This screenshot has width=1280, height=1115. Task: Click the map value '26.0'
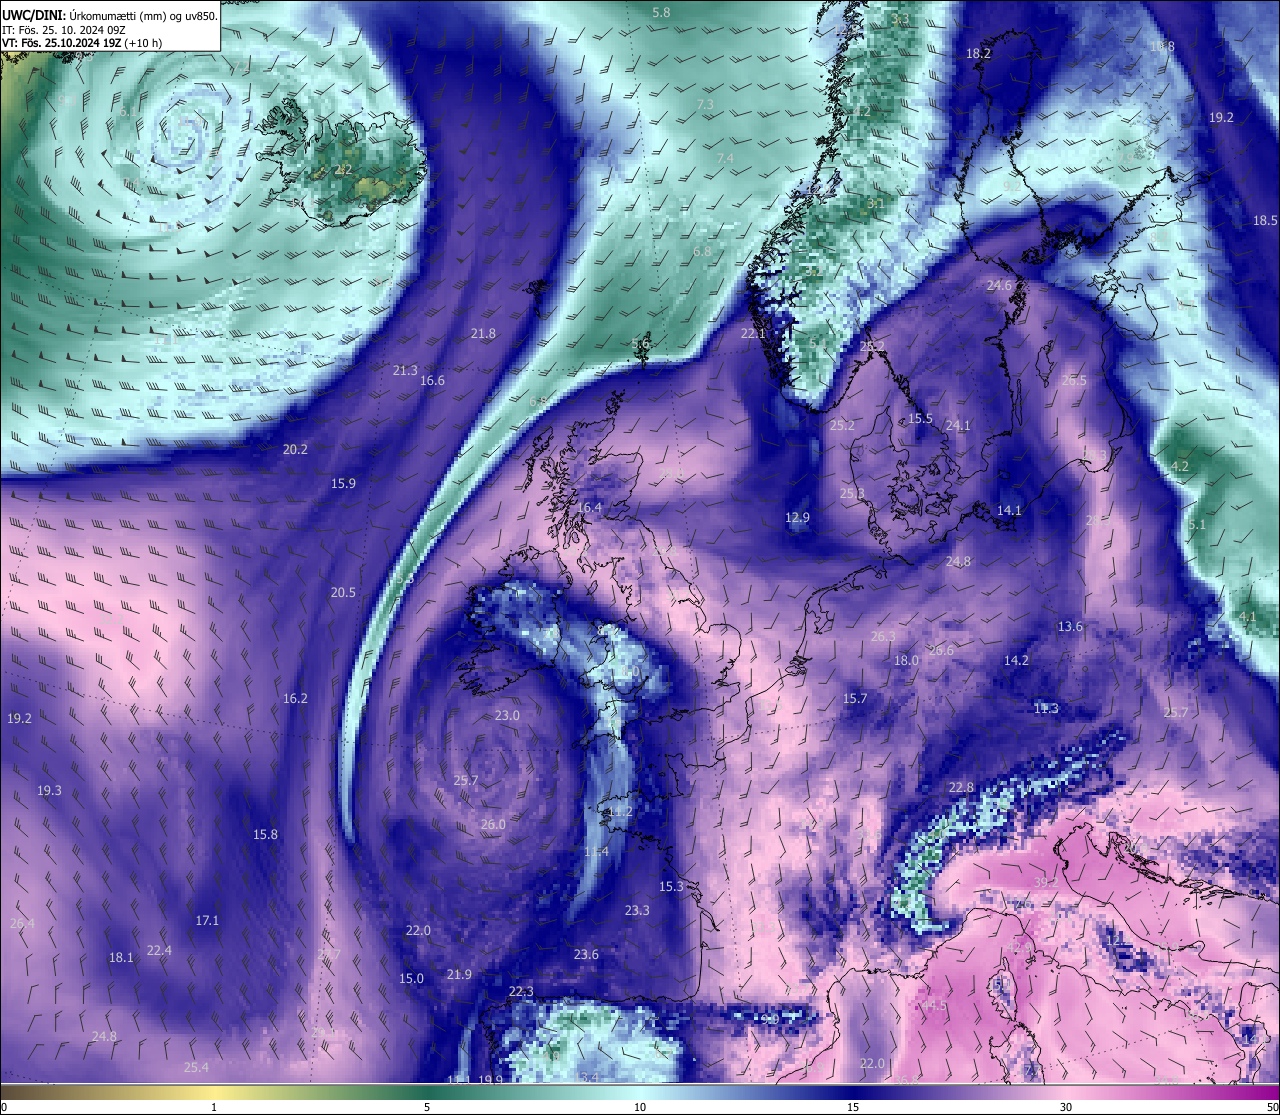pyautogui.click(x=493, y=824)
